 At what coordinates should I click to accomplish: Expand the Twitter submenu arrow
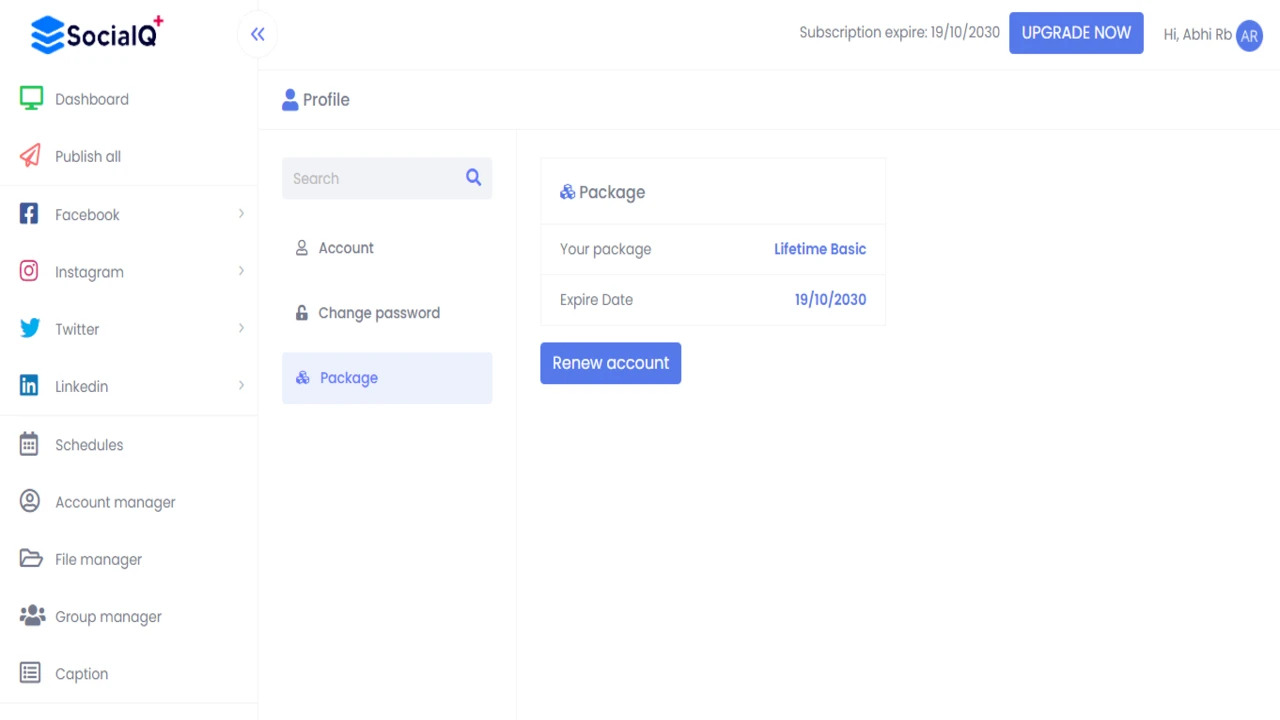point(241,328)
